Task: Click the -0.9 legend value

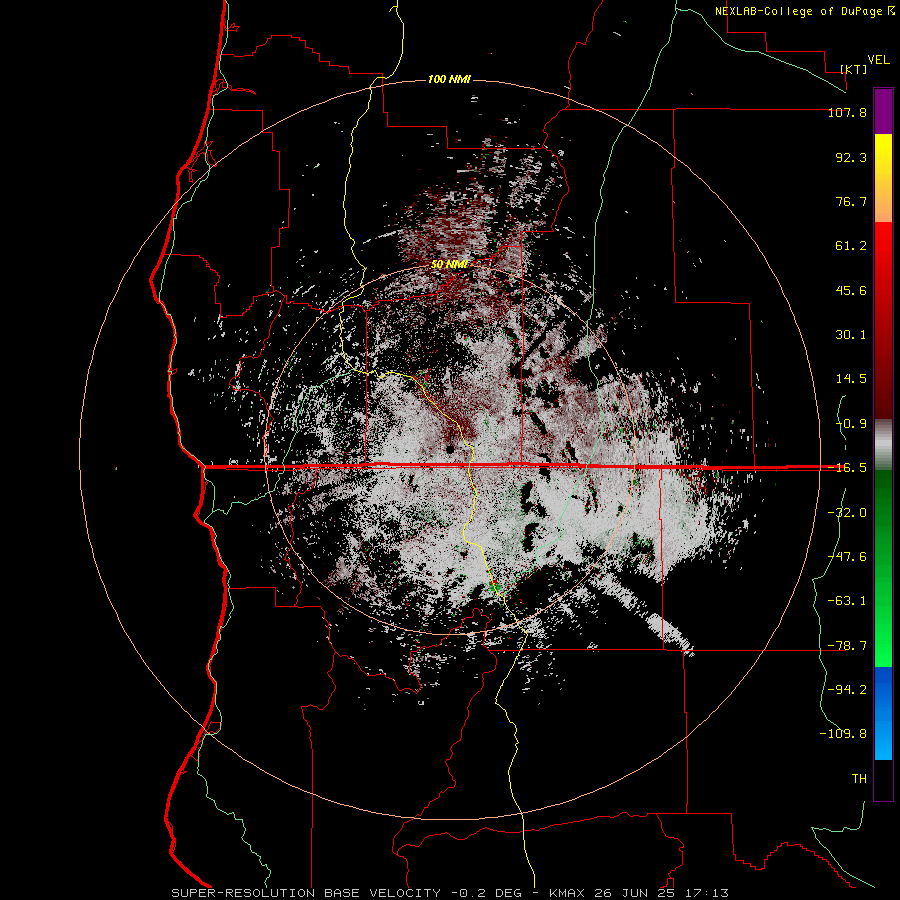Action: 851,424
